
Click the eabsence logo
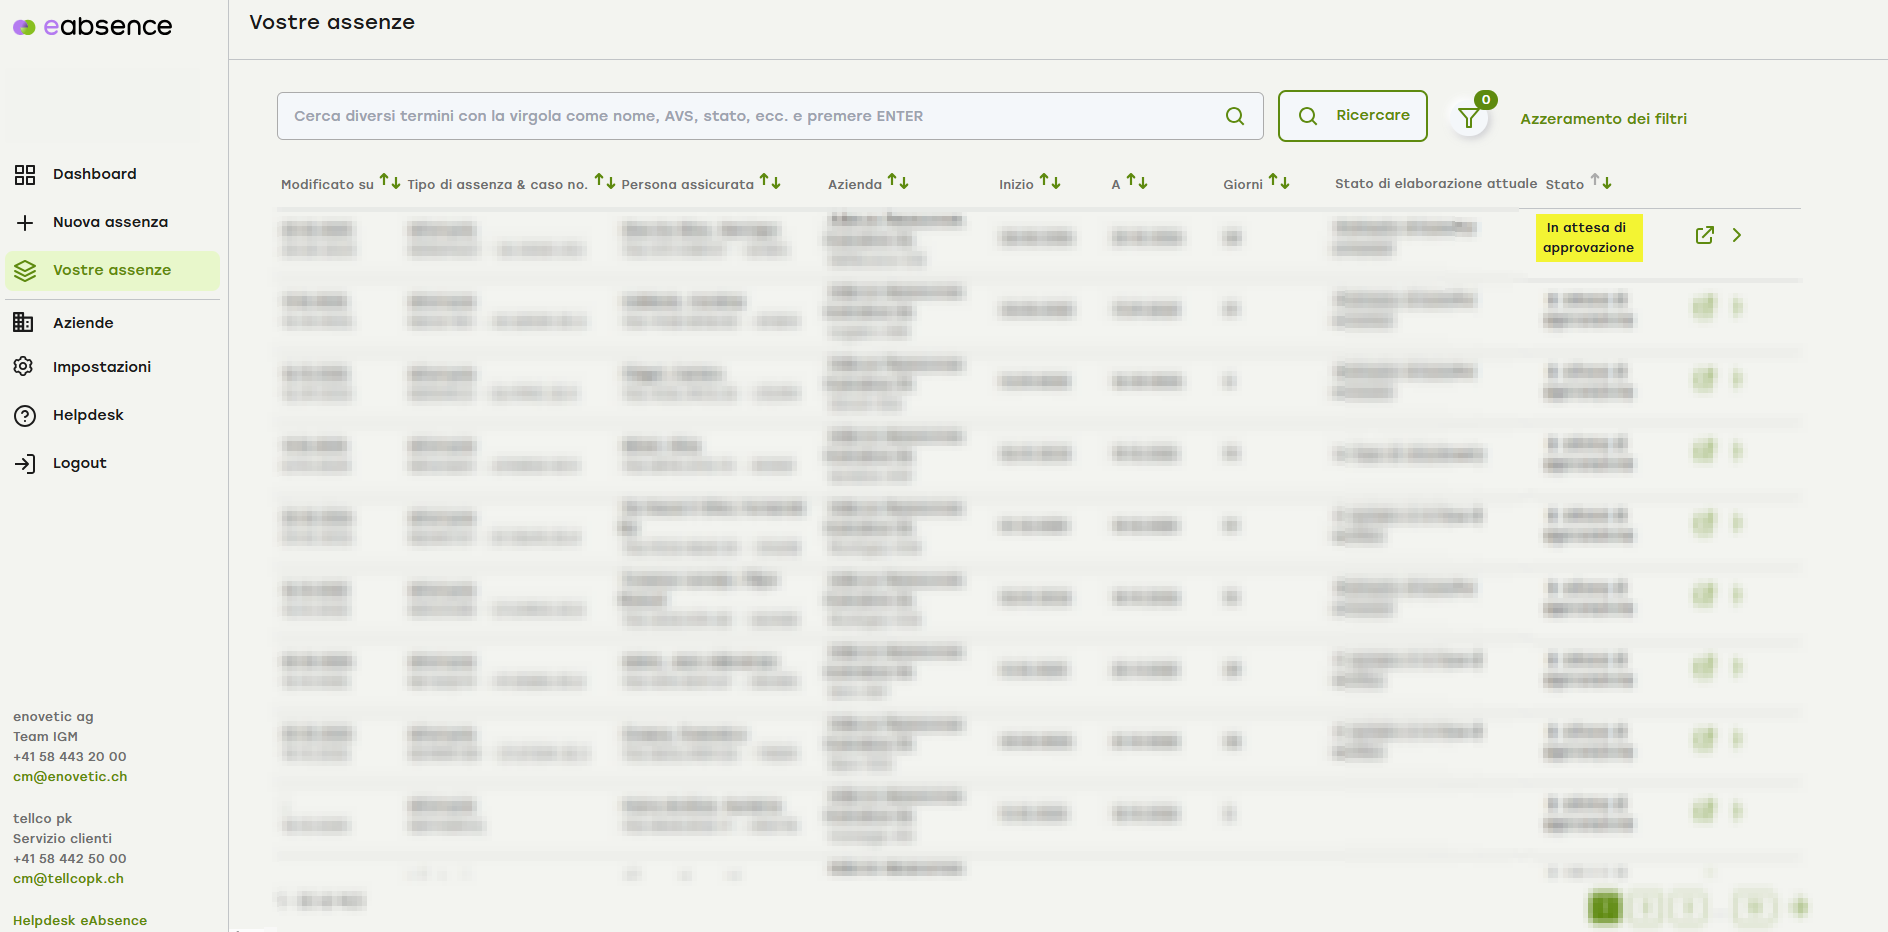(x=93, y=27)
